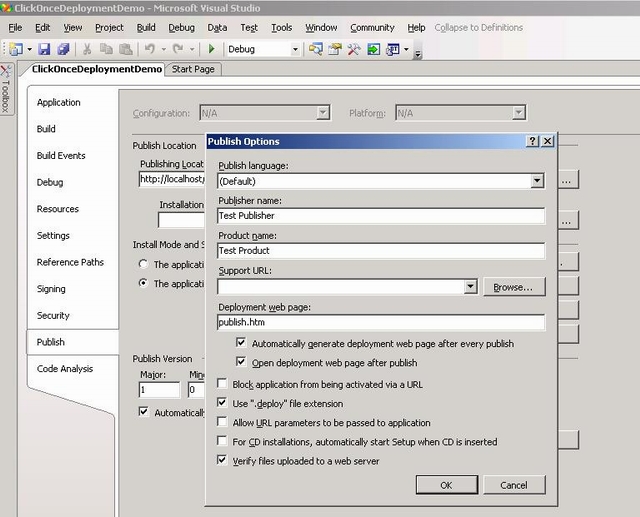Click the Publisher name text field
Viewport: 640px width, 517px height.
pyautogui.click(x=381, y=215)
